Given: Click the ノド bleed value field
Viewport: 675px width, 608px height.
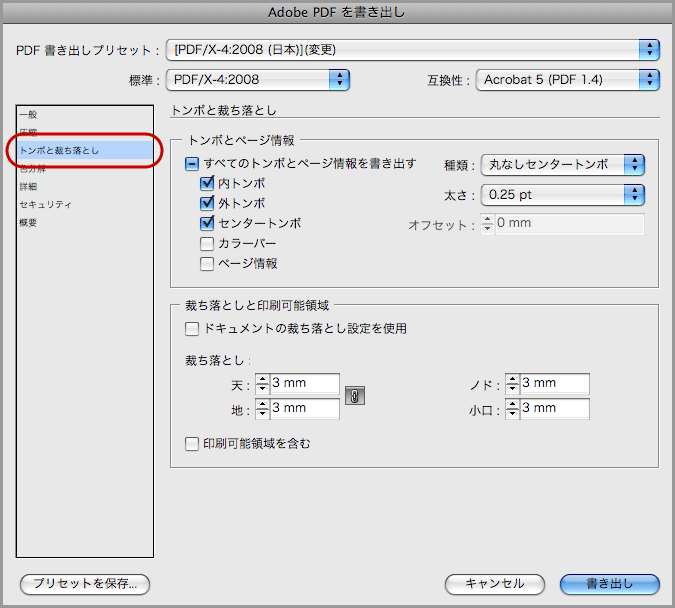Looking at the screenshot, I should (555, 383).
